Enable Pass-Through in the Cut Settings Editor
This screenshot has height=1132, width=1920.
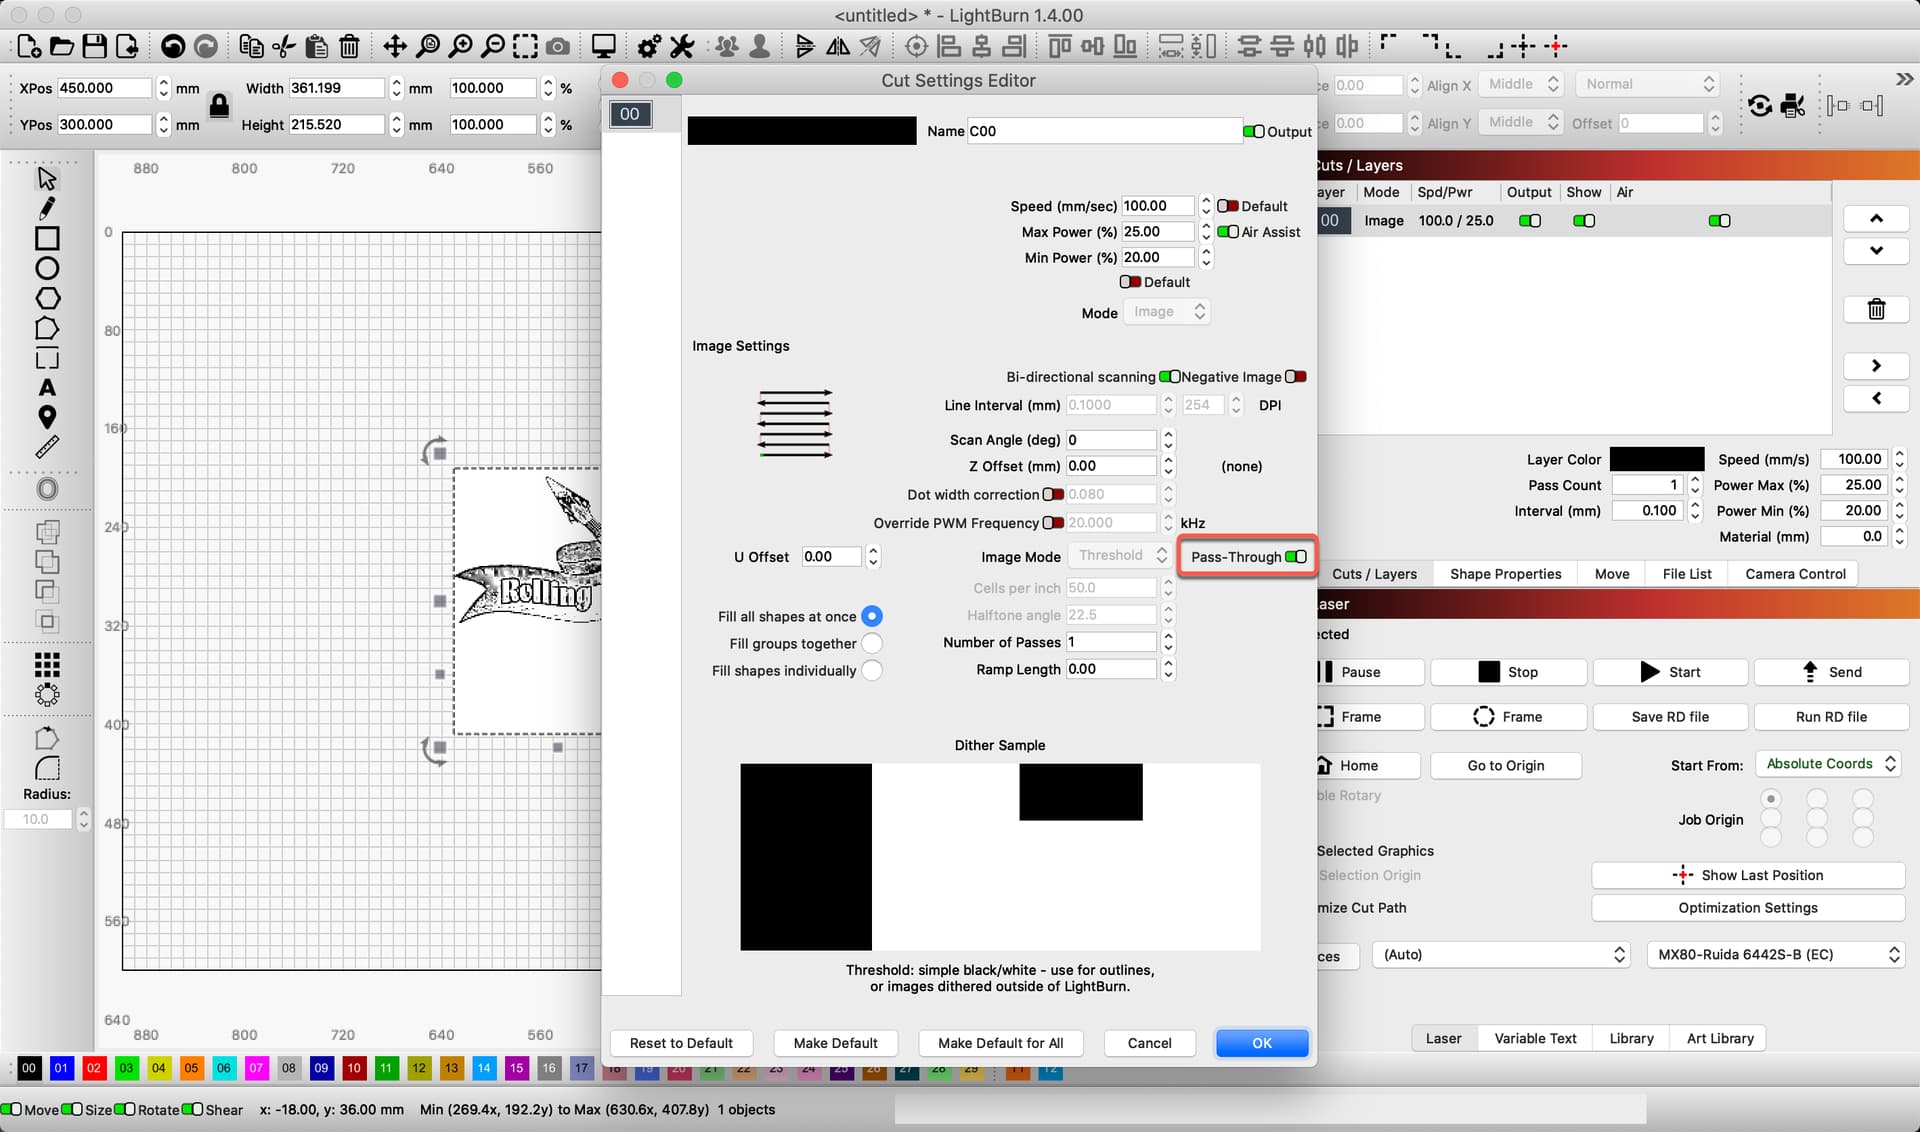click(1297, 556)
